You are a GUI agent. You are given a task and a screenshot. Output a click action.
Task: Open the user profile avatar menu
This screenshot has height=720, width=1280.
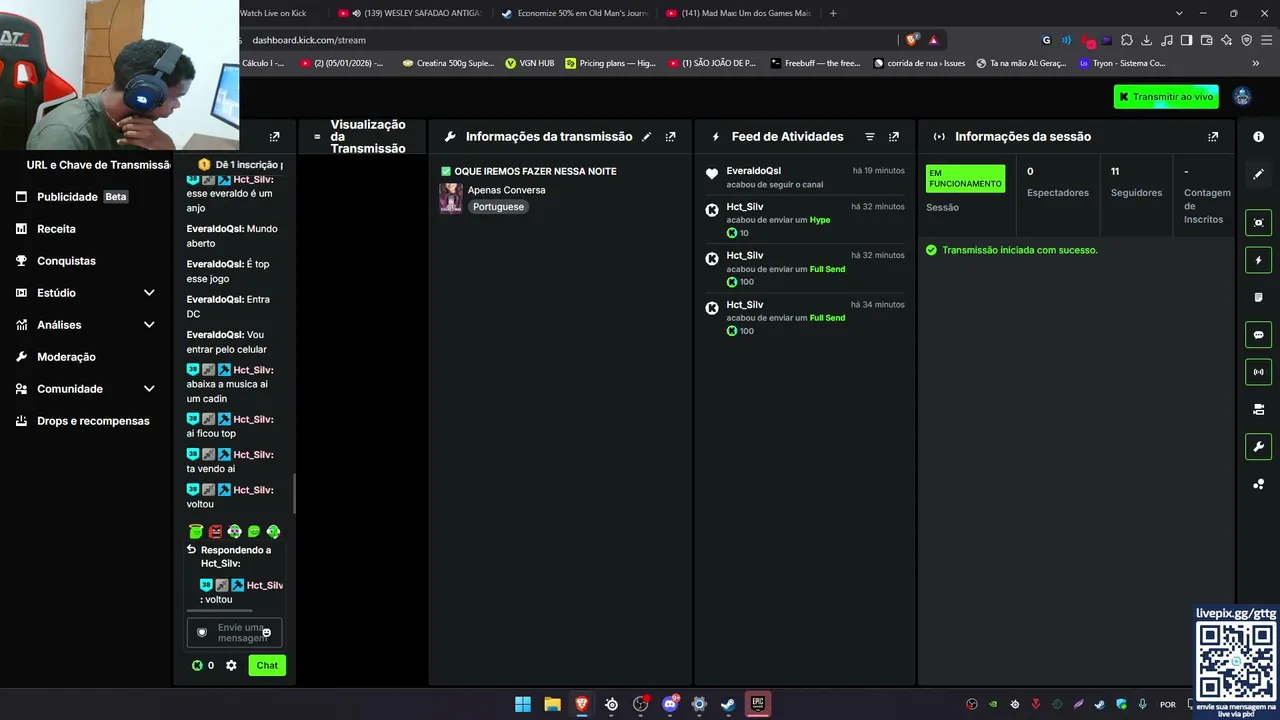coord(1242,96)
